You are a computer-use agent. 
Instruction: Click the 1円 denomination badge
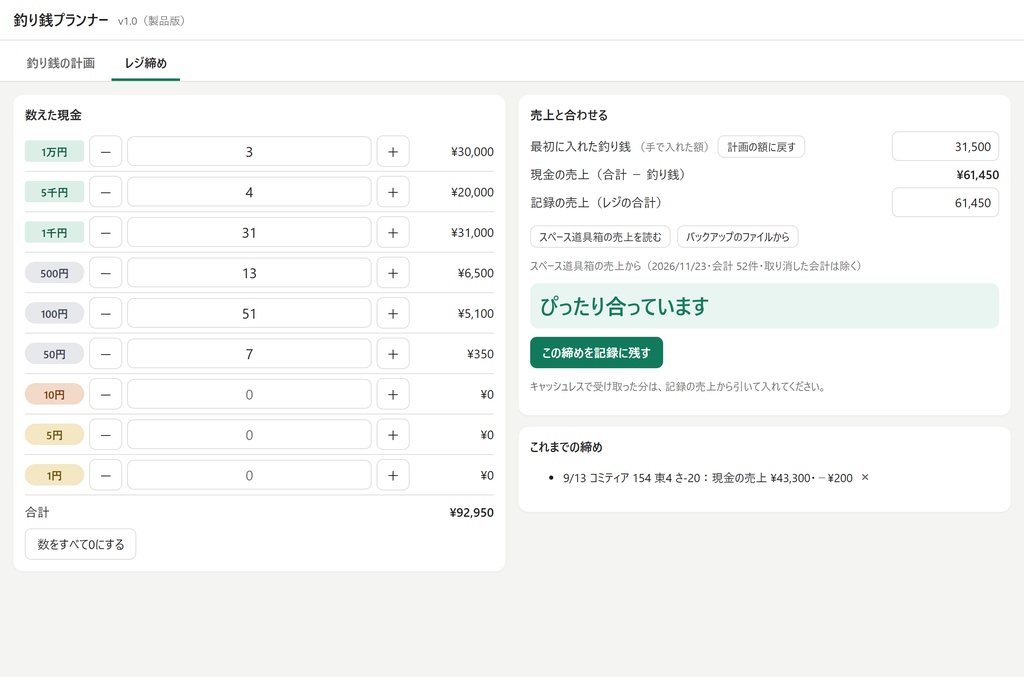54,475
